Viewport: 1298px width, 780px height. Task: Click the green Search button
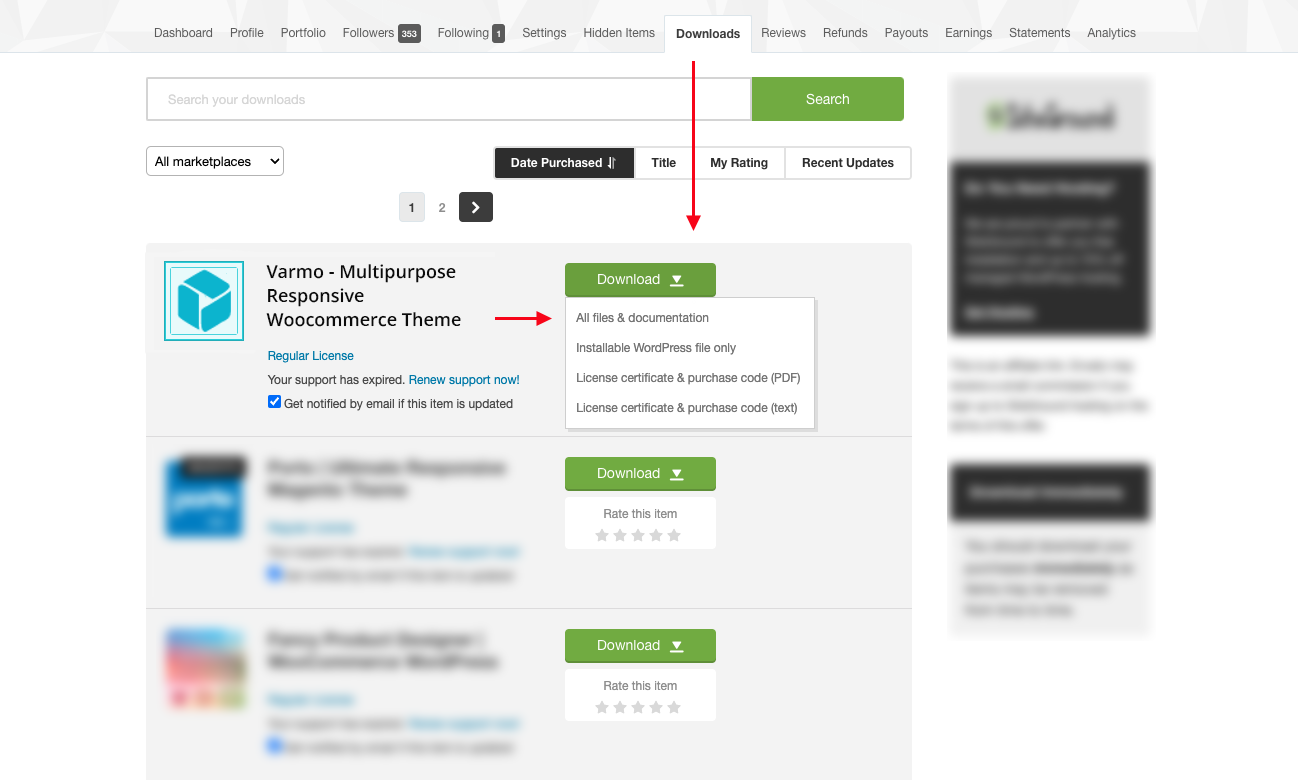point(827,99)
